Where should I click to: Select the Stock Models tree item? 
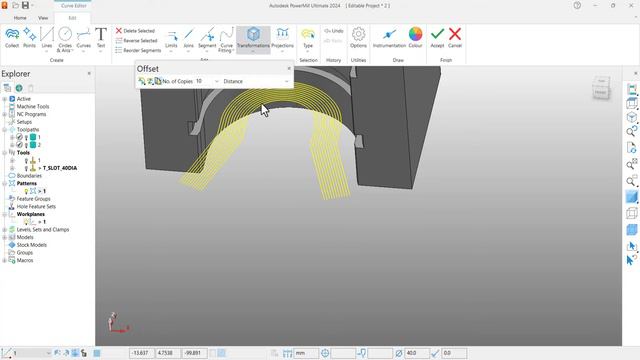(31, 245)
